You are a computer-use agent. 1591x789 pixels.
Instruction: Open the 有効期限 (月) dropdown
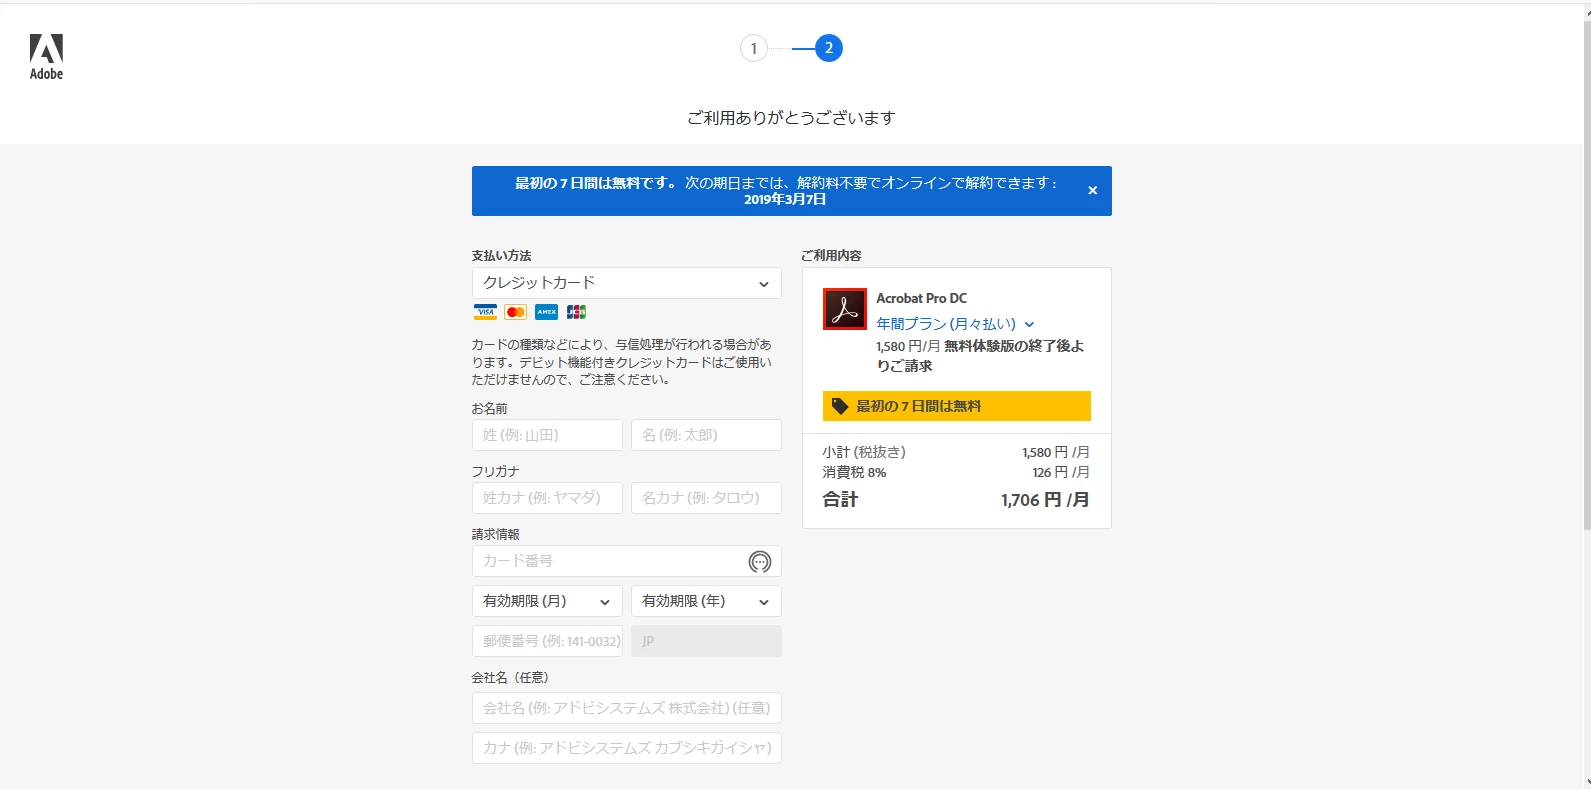point(547,601)
